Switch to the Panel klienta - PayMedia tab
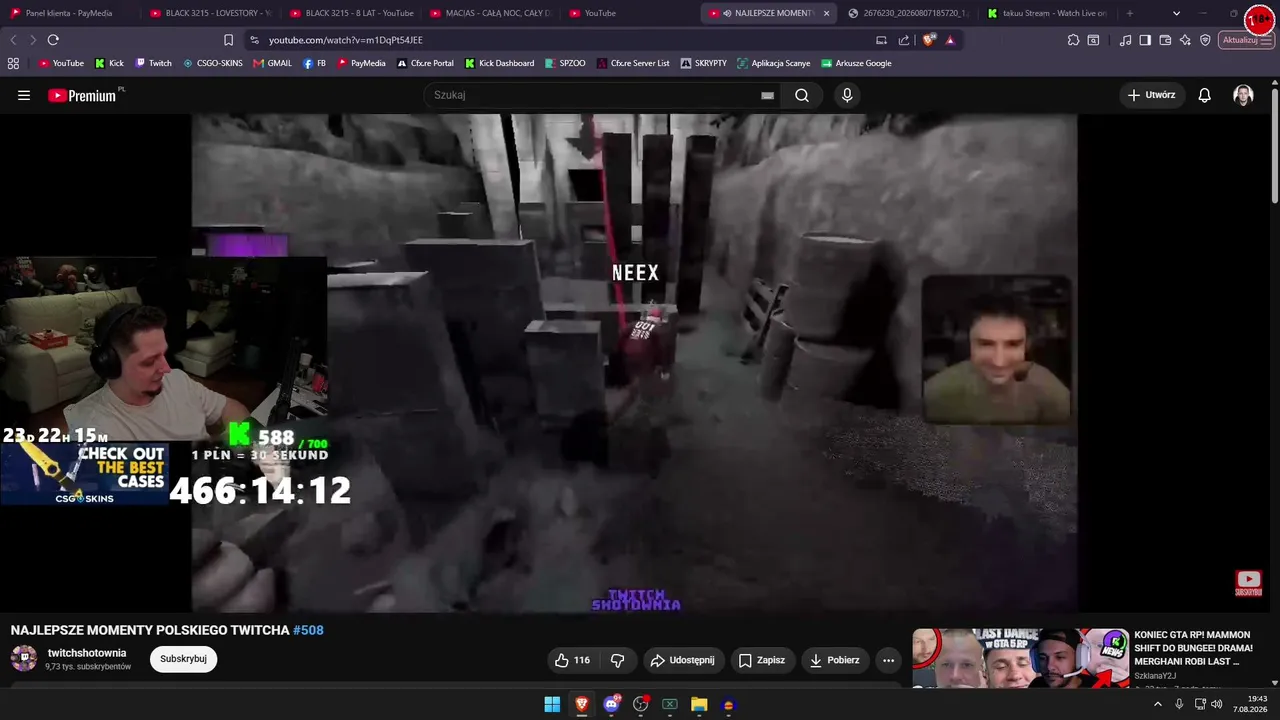The image size is (1280, 720). point(69,13)
